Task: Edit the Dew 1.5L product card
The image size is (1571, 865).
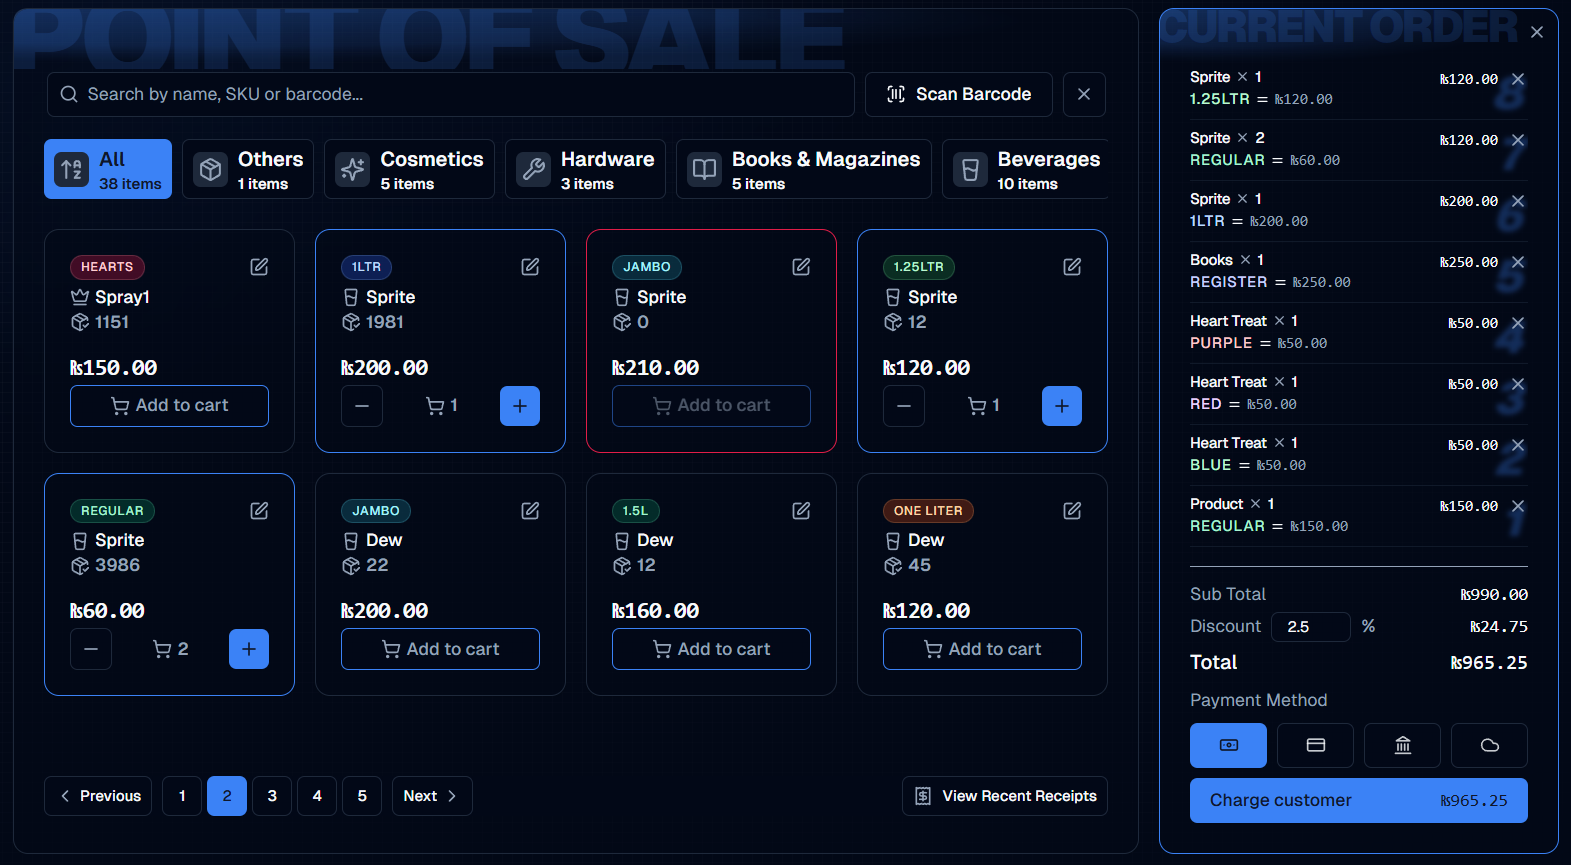Action: [x=801, y=511]
